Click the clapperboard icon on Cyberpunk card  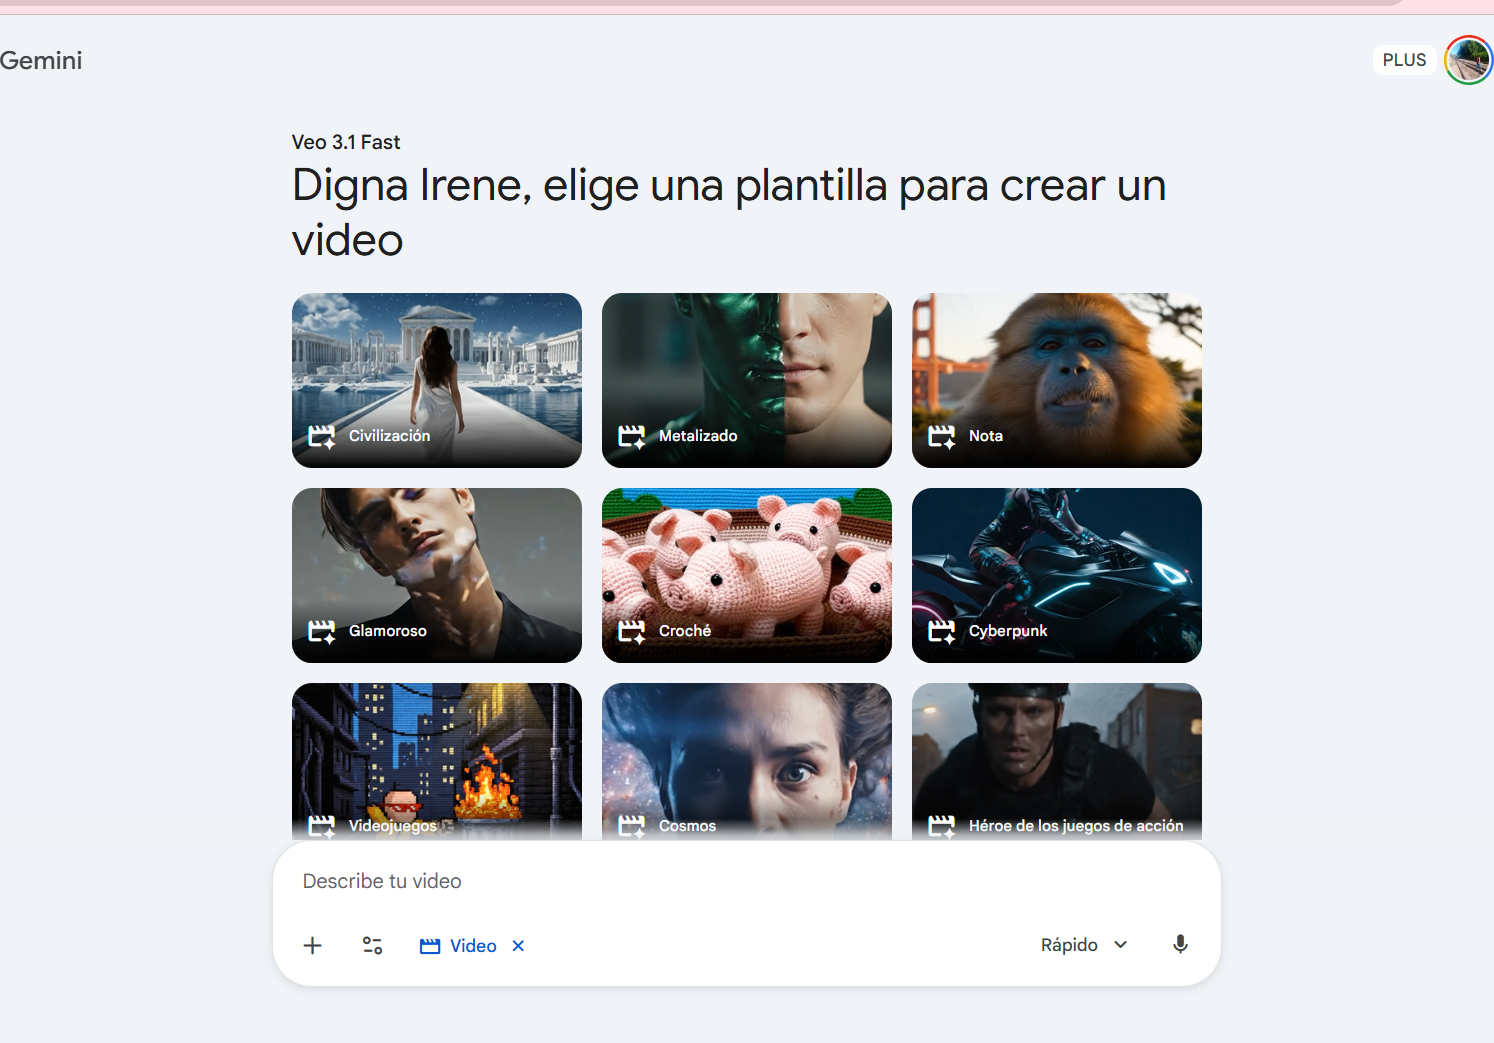click(x=941, y=631)
